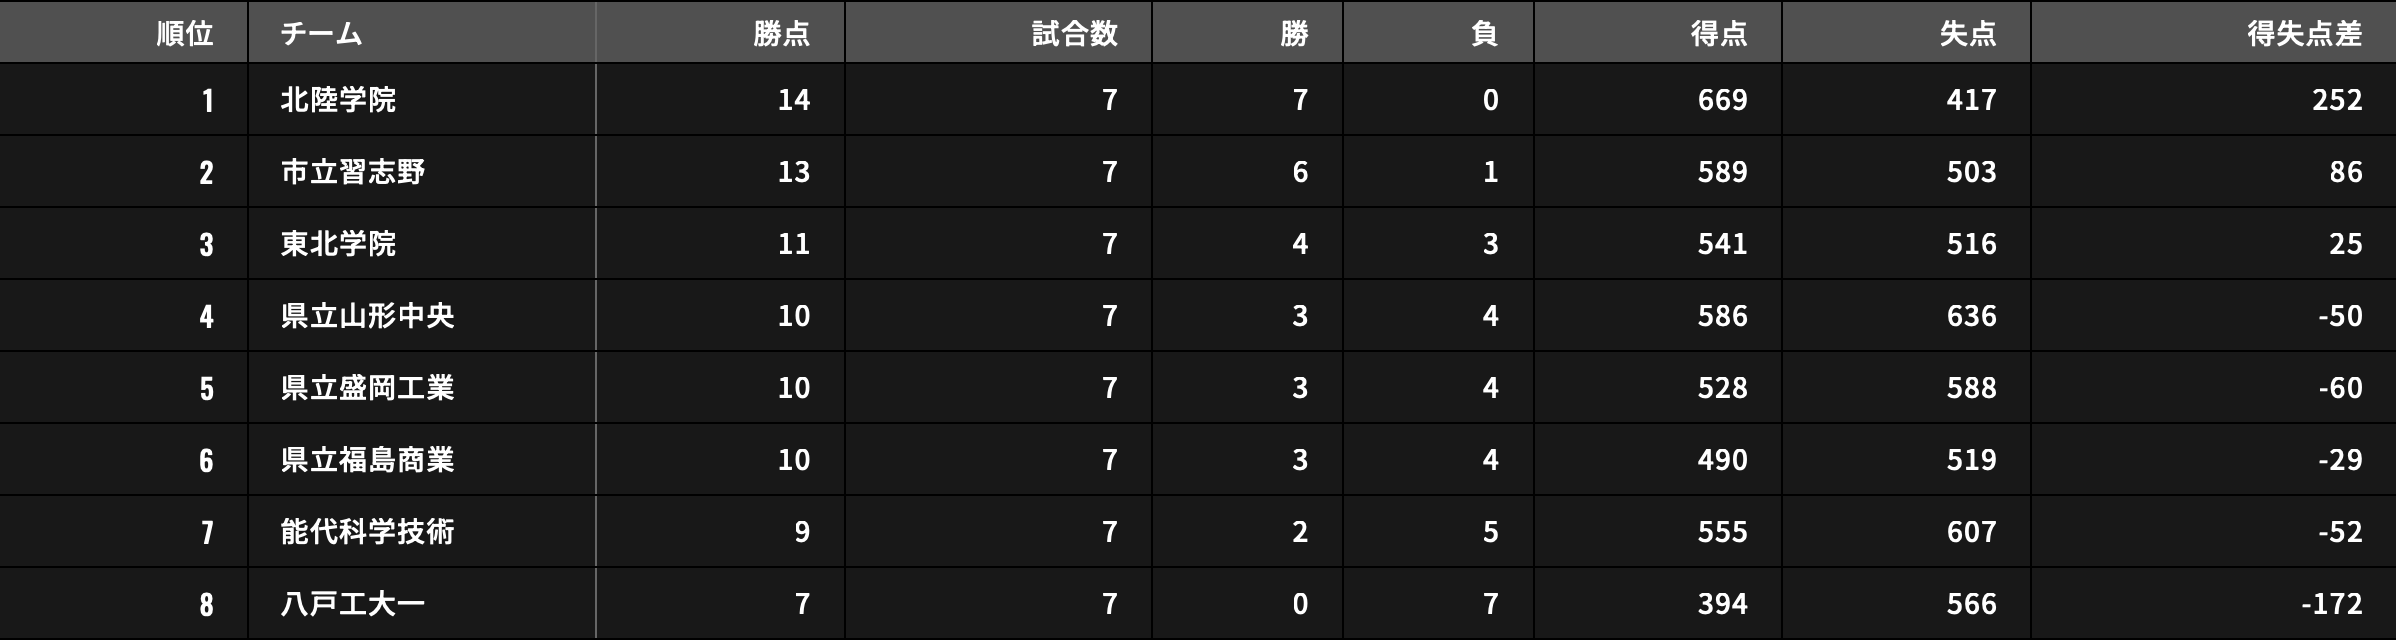2396x640 pixels.
Task: Click 市立習志野's points scored 589
Action: (x=1722, y=172)
